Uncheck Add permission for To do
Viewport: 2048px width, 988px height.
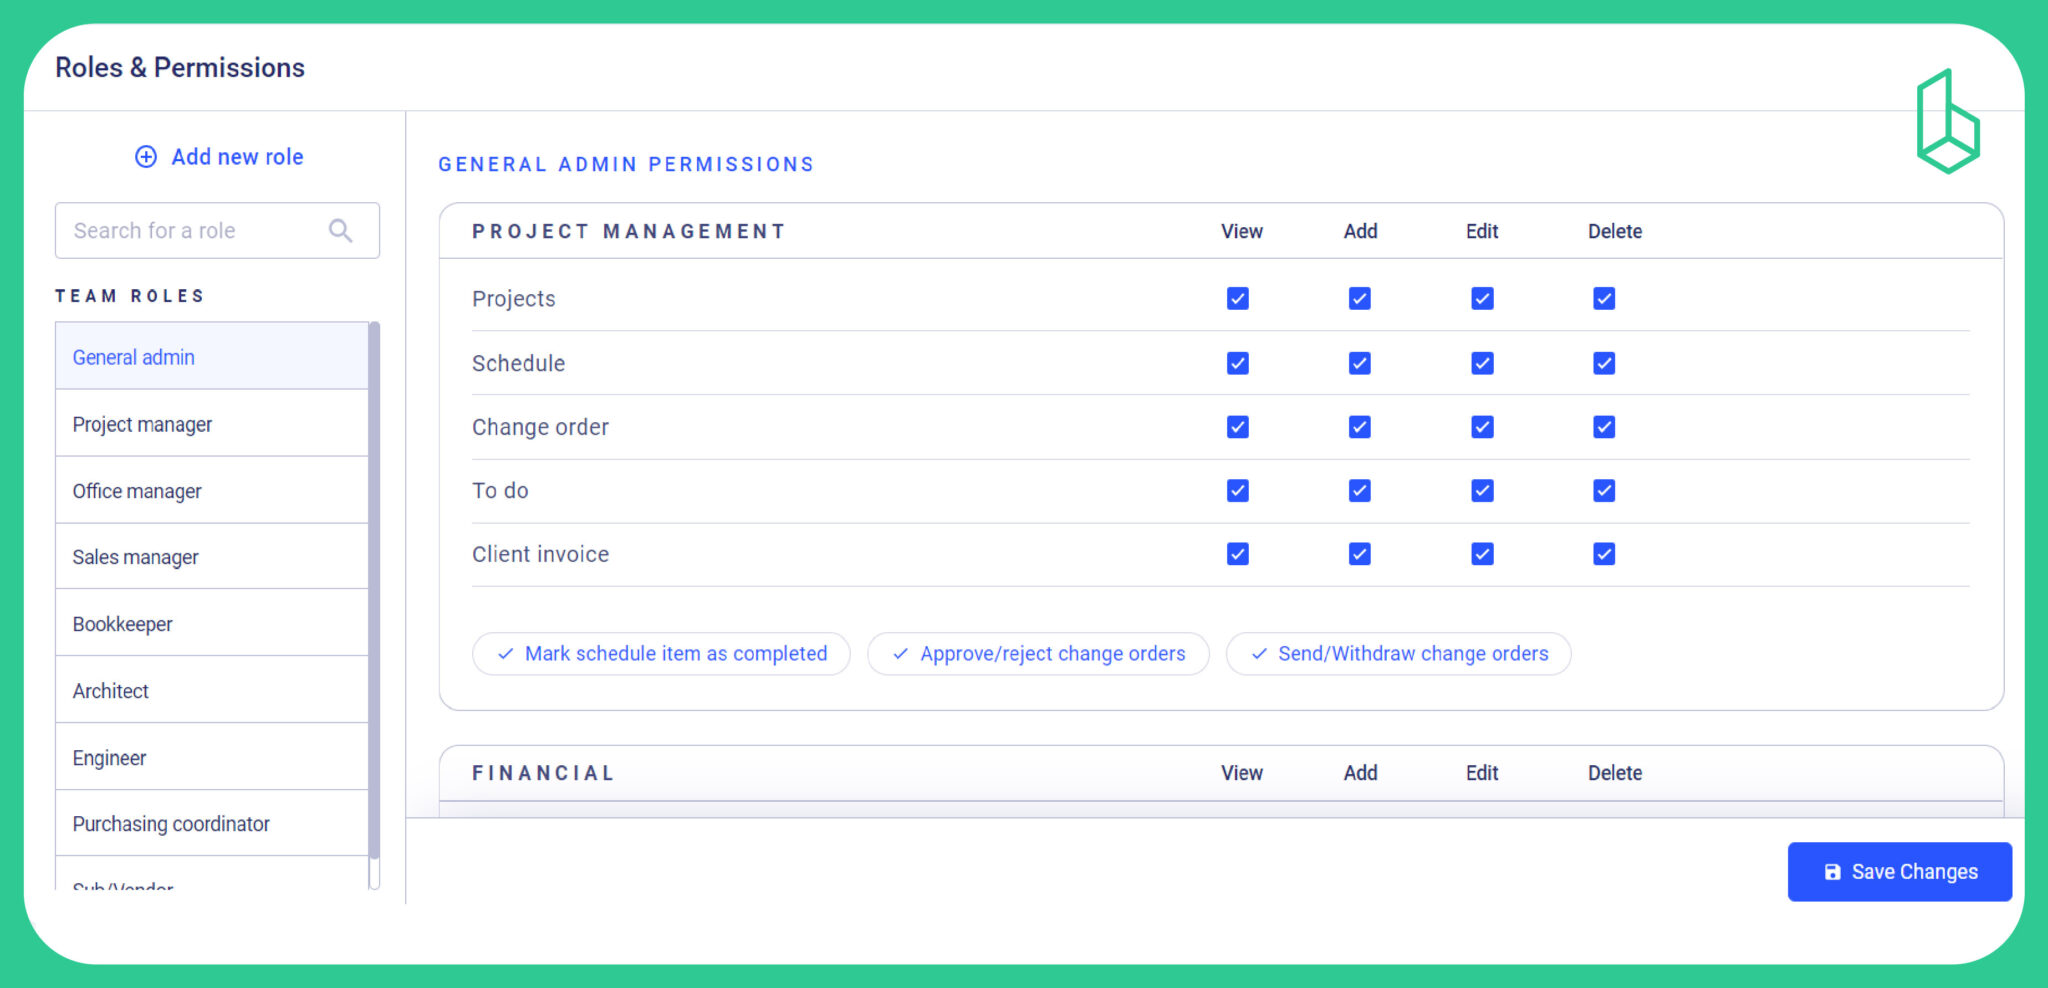(1359, 491)
